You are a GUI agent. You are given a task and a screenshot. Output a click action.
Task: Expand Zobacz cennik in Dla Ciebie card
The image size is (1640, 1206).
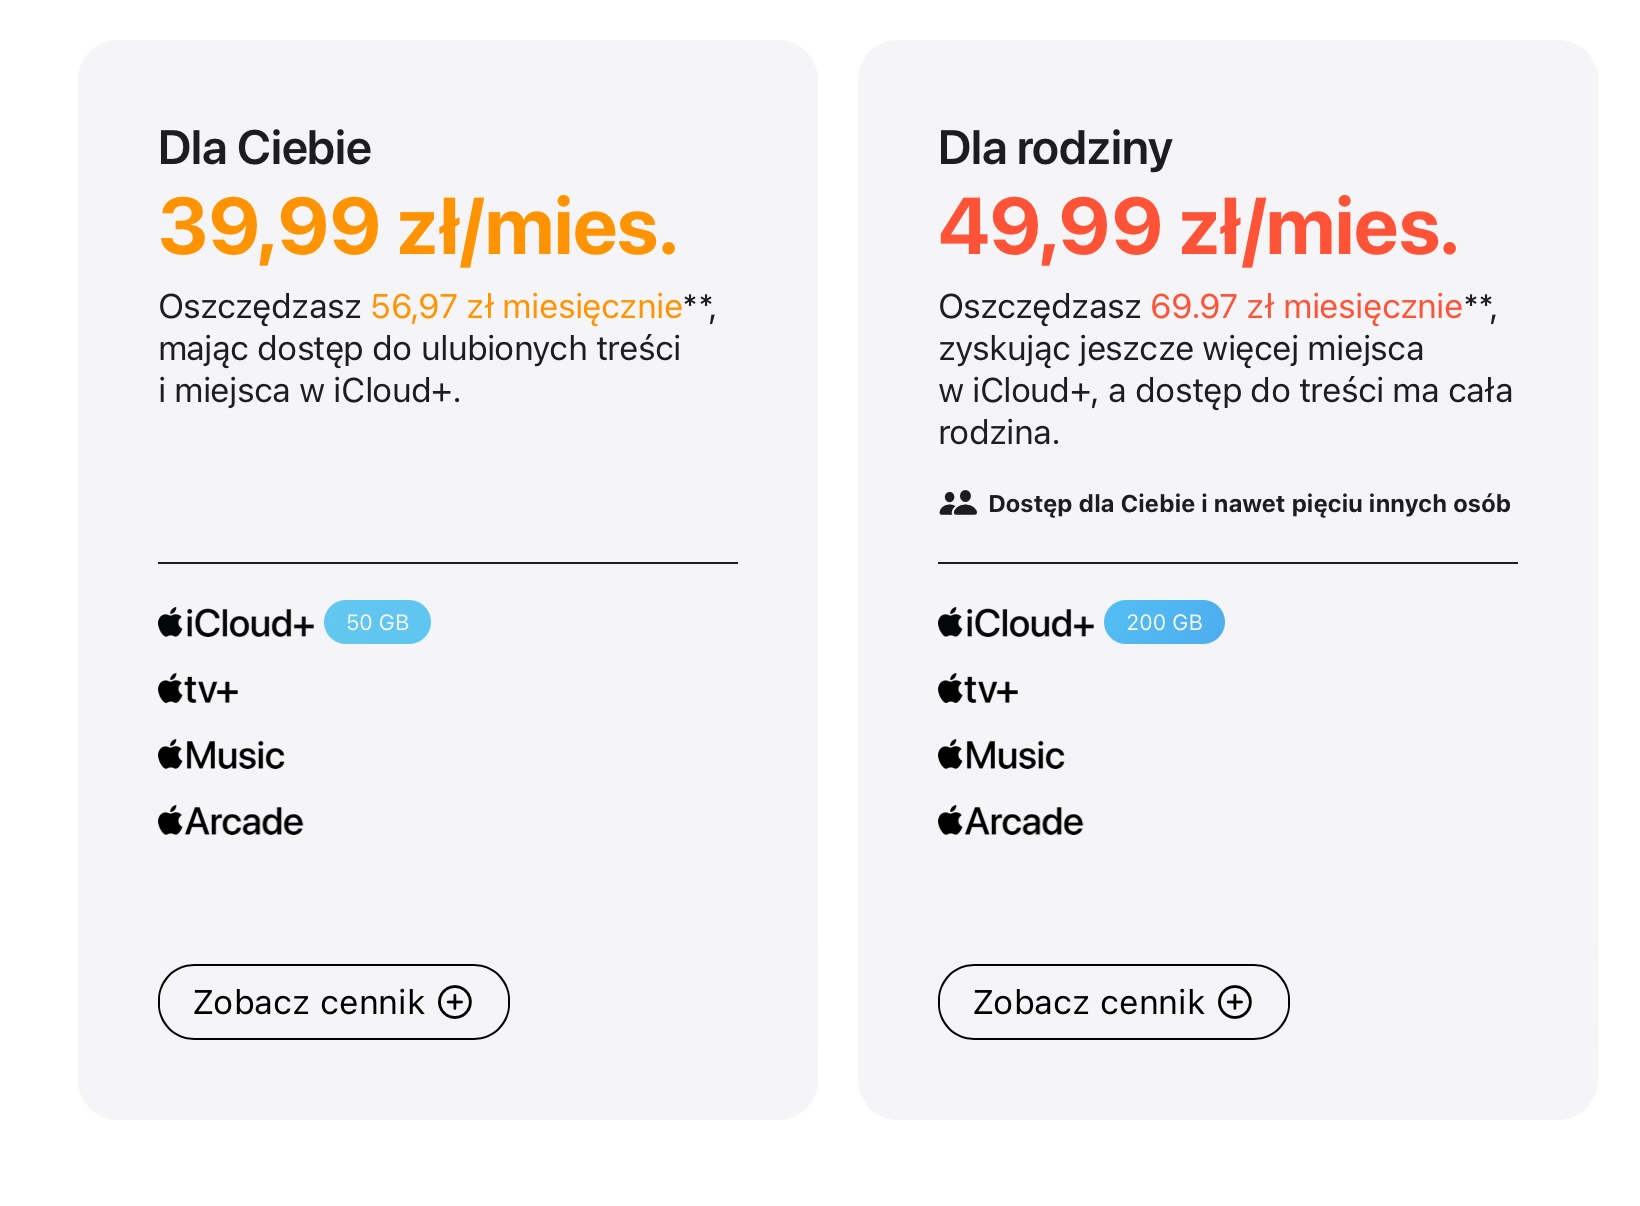(x=334, y=1002)
